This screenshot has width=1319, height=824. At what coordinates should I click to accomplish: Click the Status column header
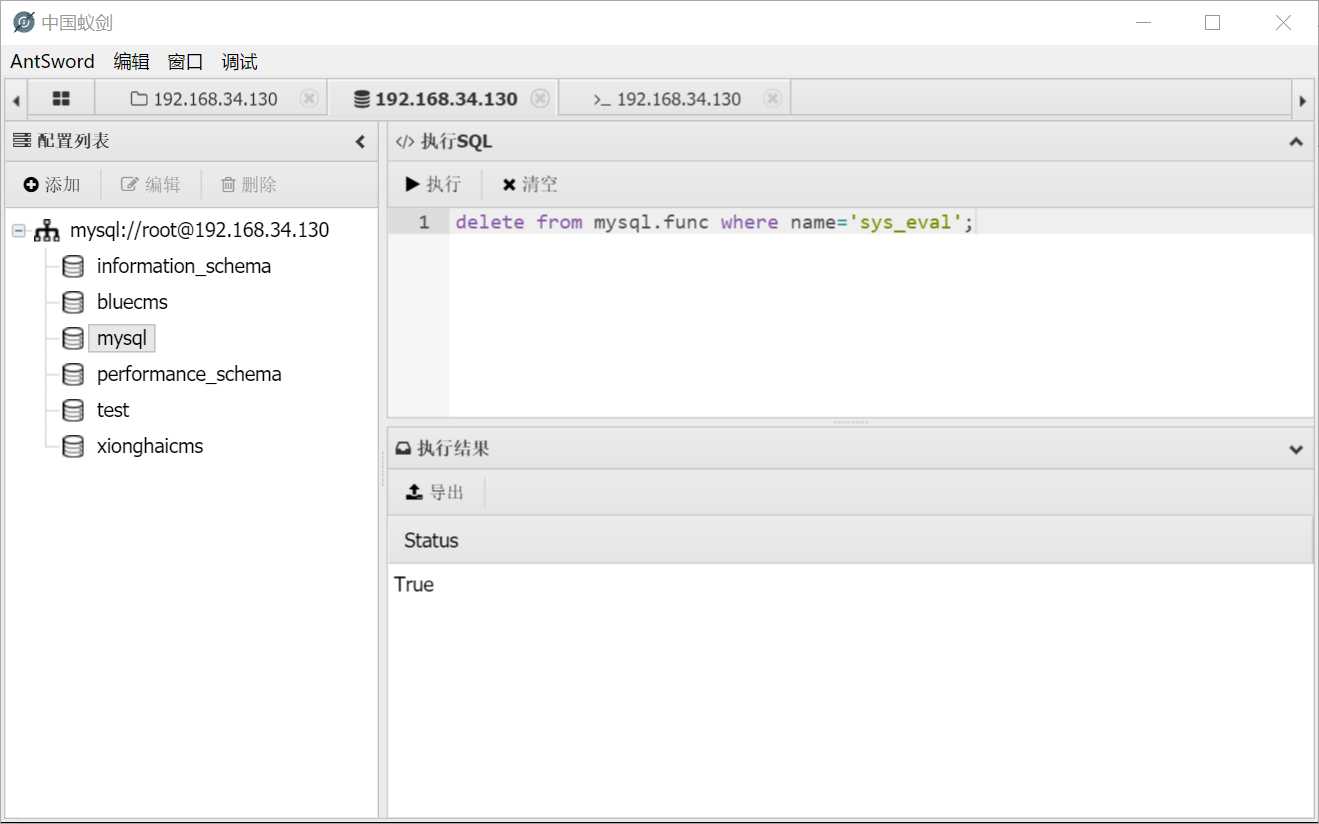850,540
